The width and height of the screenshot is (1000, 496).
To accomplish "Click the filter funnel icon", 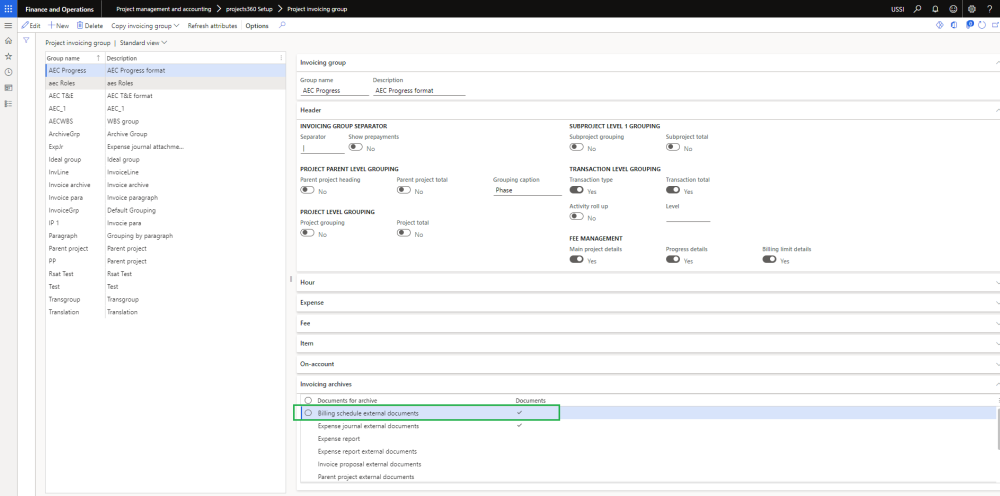I will [x=27, y=41].
